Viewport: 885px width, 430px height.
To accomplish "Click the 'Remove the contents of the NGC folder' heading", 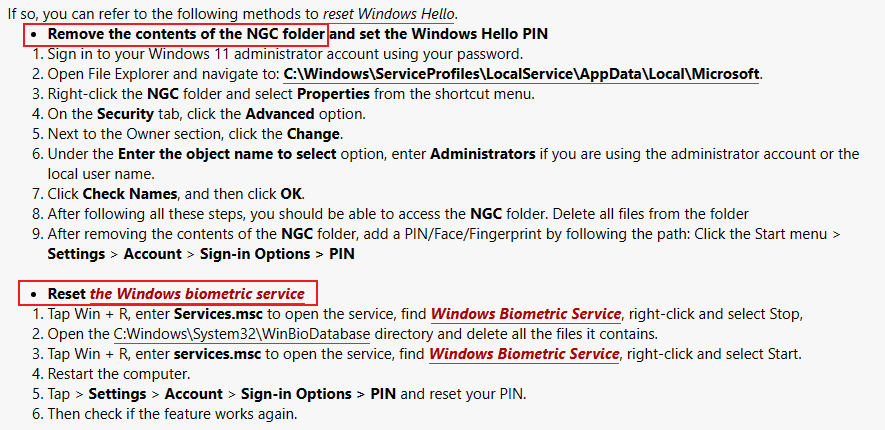I will click(x=187, y=34).
